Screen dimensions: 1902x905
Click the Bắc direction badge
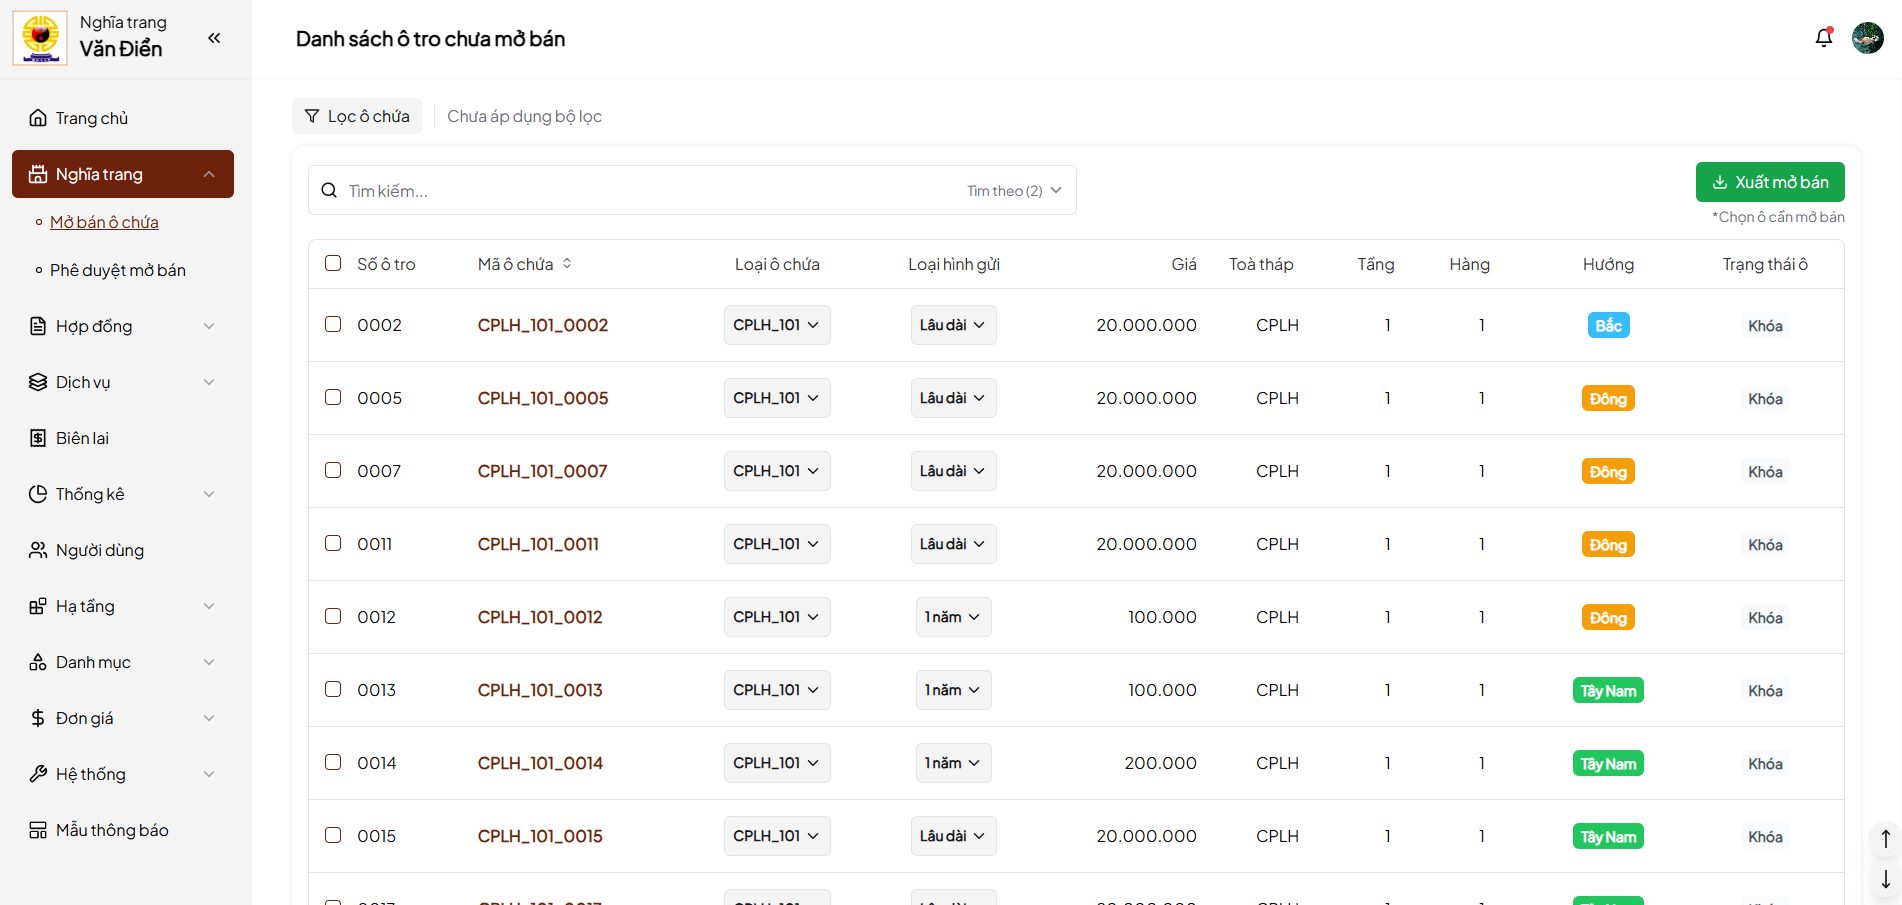[1608, 325]
